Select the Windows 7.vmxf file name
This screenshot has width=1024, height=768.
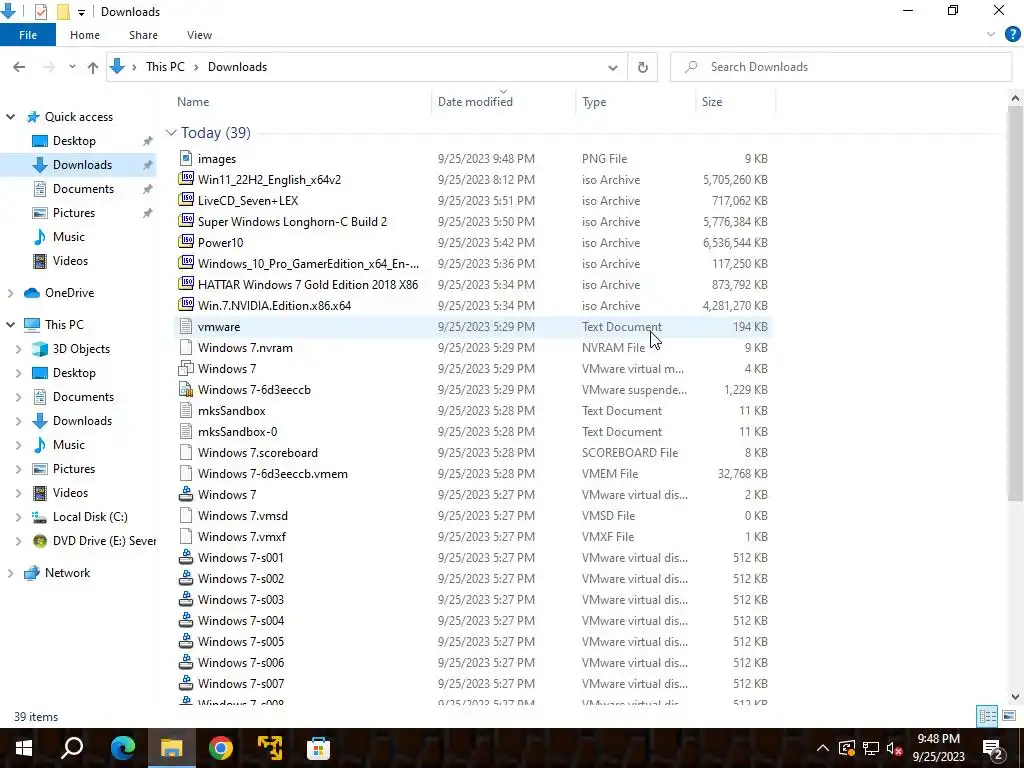[242, 536]
